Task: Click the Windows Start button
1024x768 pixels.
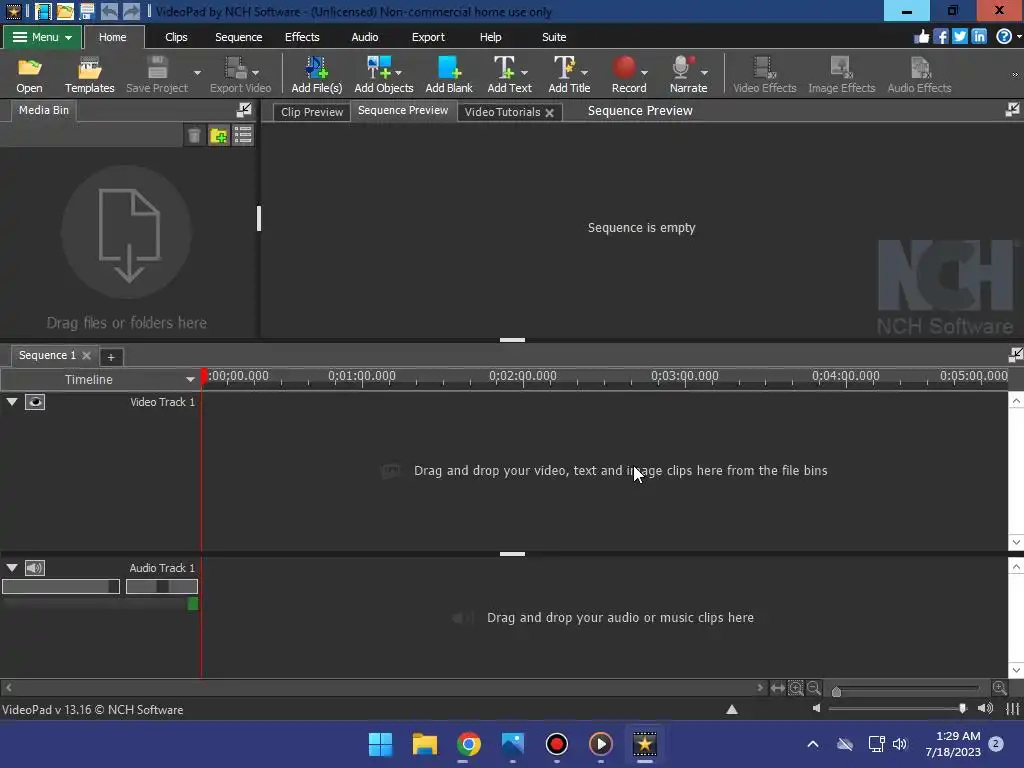Action: click(x=381, y=744)
